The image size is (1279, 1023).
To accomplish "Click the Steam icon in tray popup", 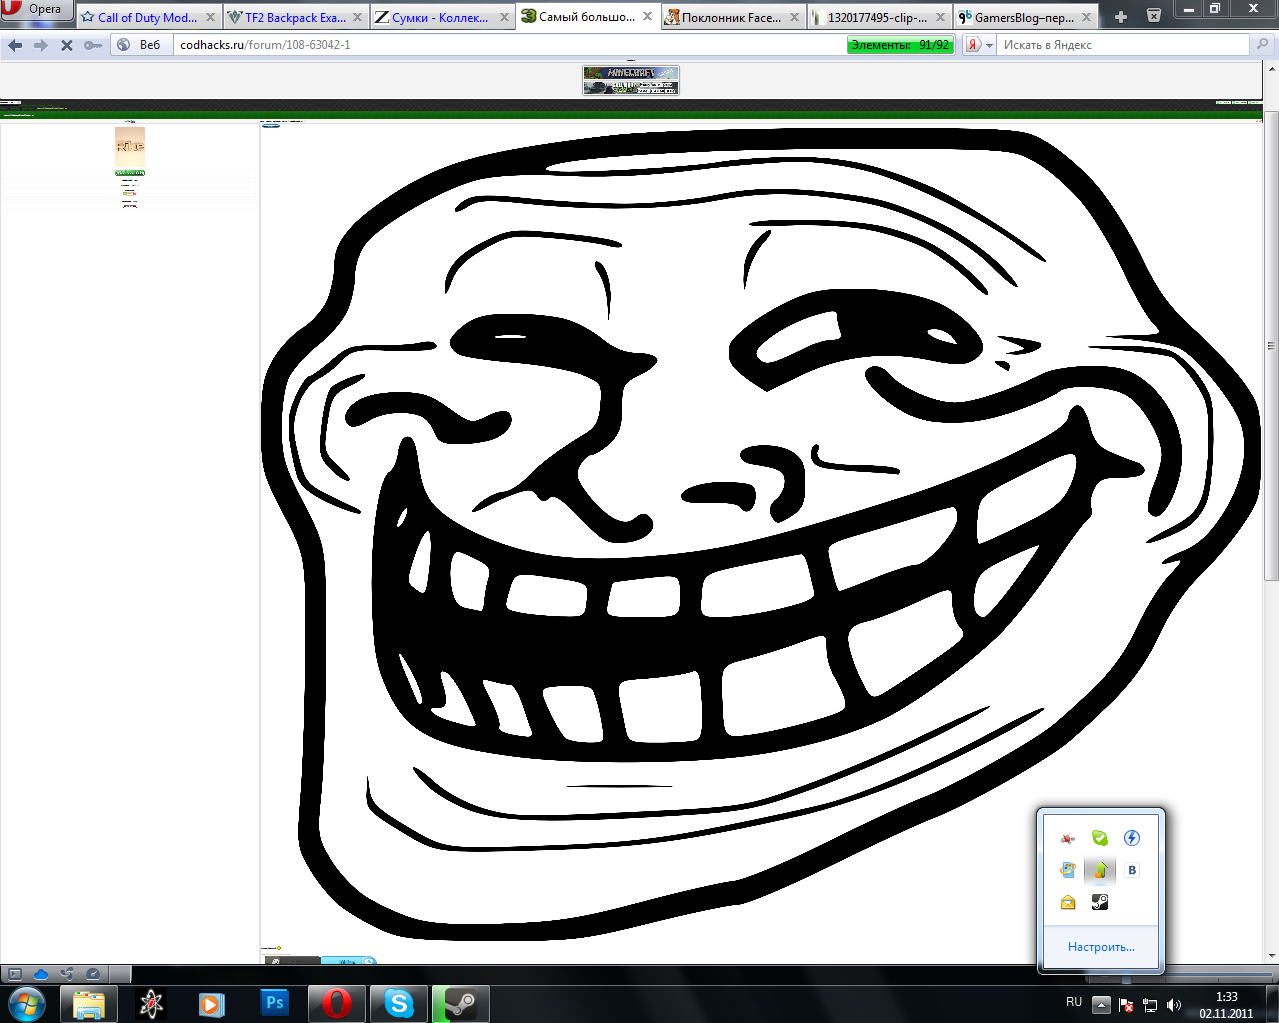I will click(x=1100, y=902).
